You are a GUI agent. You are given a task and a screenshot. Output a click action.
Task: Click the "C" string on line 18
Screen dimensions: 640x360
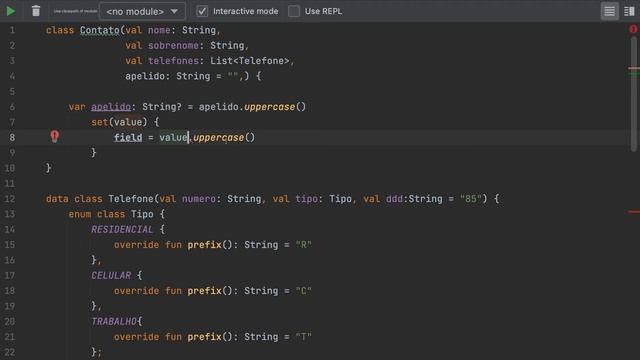(304, 291)
